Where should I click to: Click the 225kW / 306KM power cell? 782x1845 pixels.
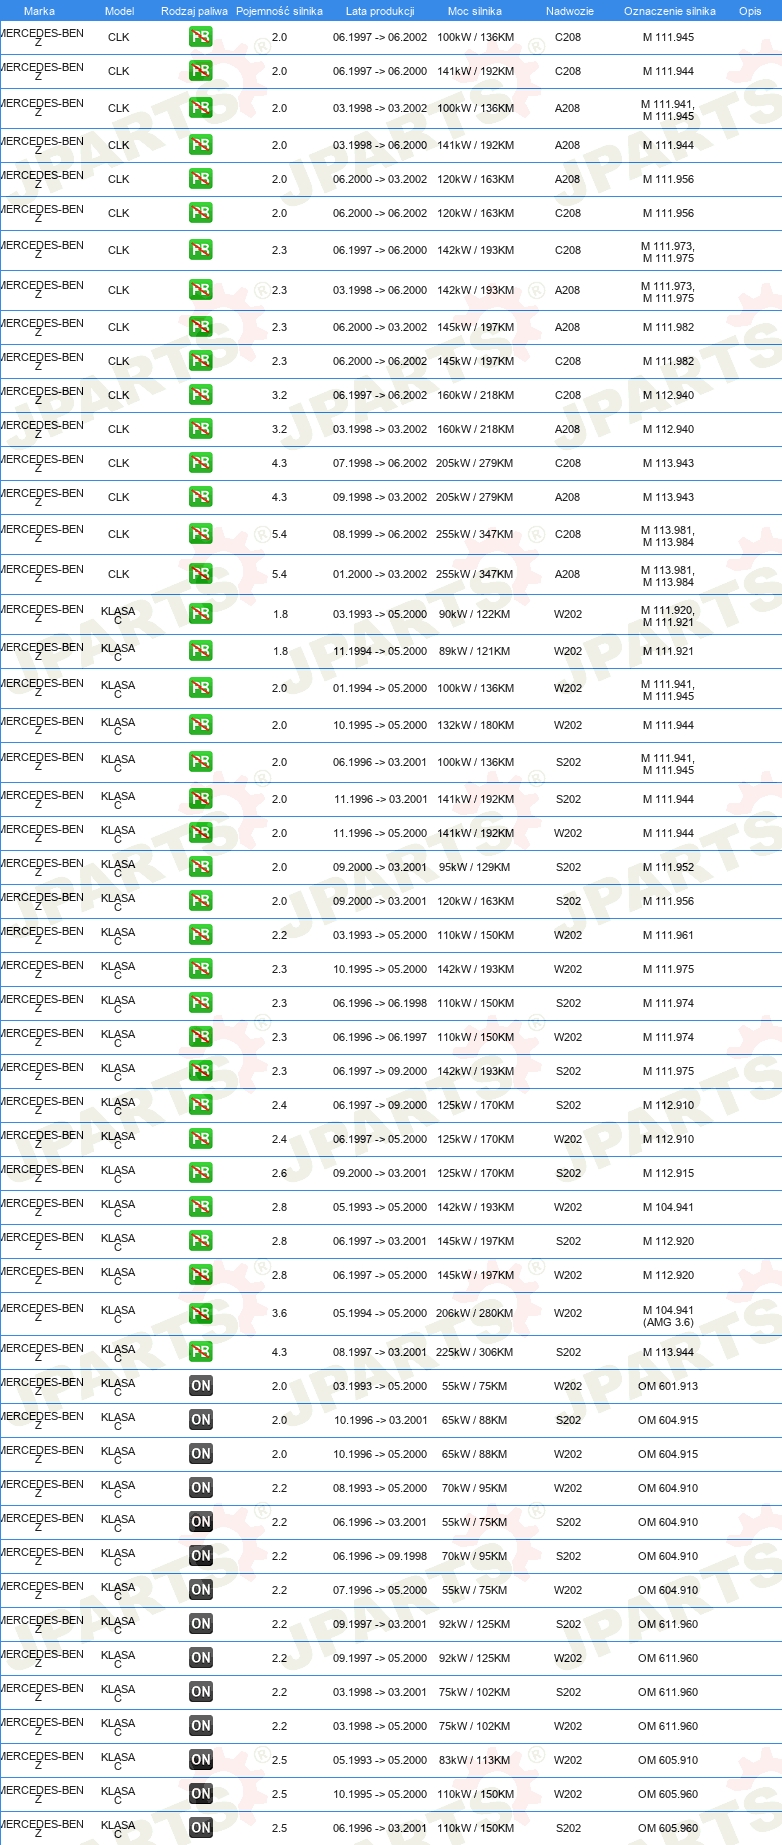475,1352
